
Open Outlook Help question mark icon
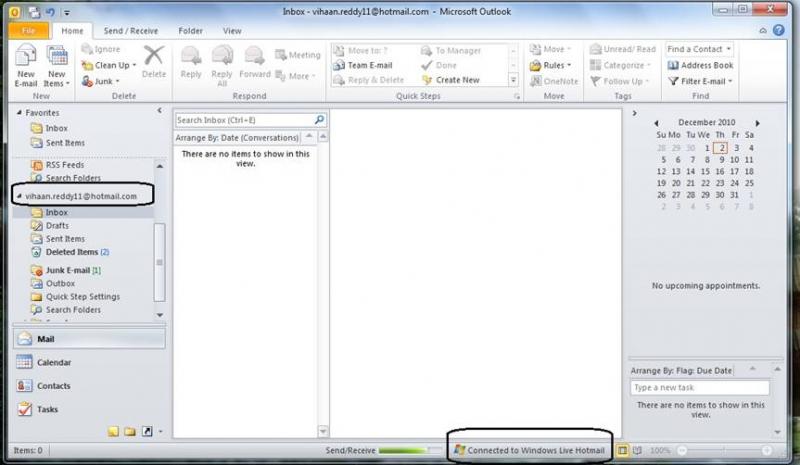point(779,30)
